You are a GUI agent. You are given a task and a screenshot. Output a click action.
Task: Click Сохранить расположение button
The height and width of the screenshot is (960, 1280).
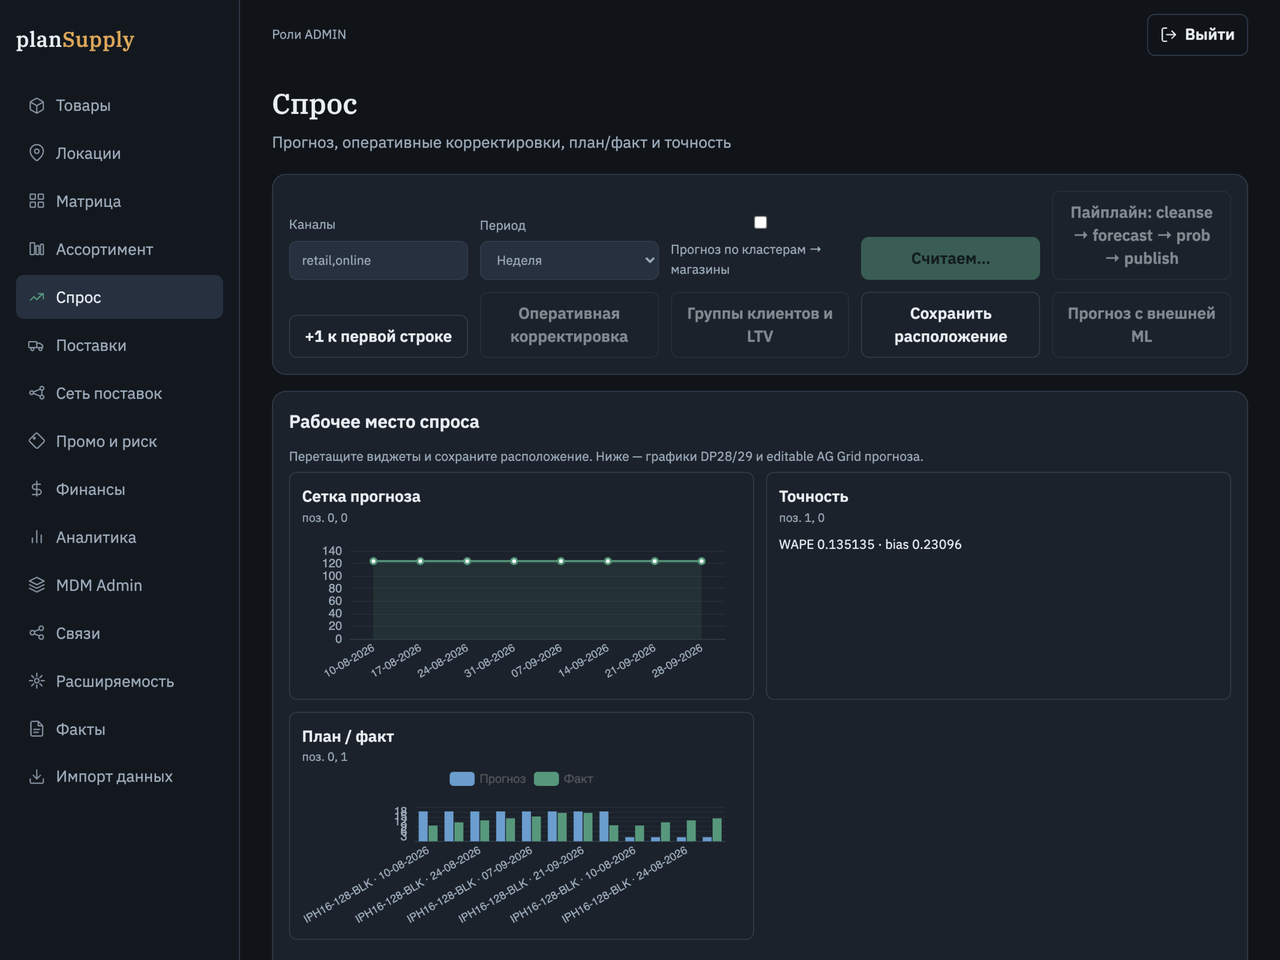pyautogui.click(x=950, y=325)
